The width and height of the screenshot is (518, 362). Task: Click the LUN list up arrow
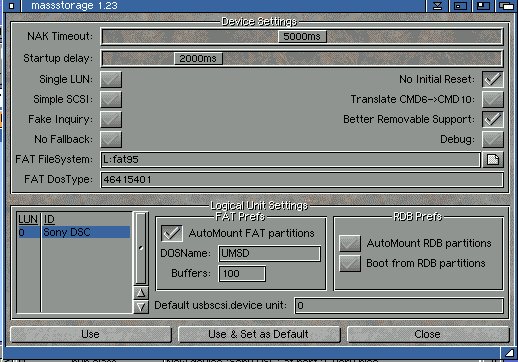[x=141, y=293]
